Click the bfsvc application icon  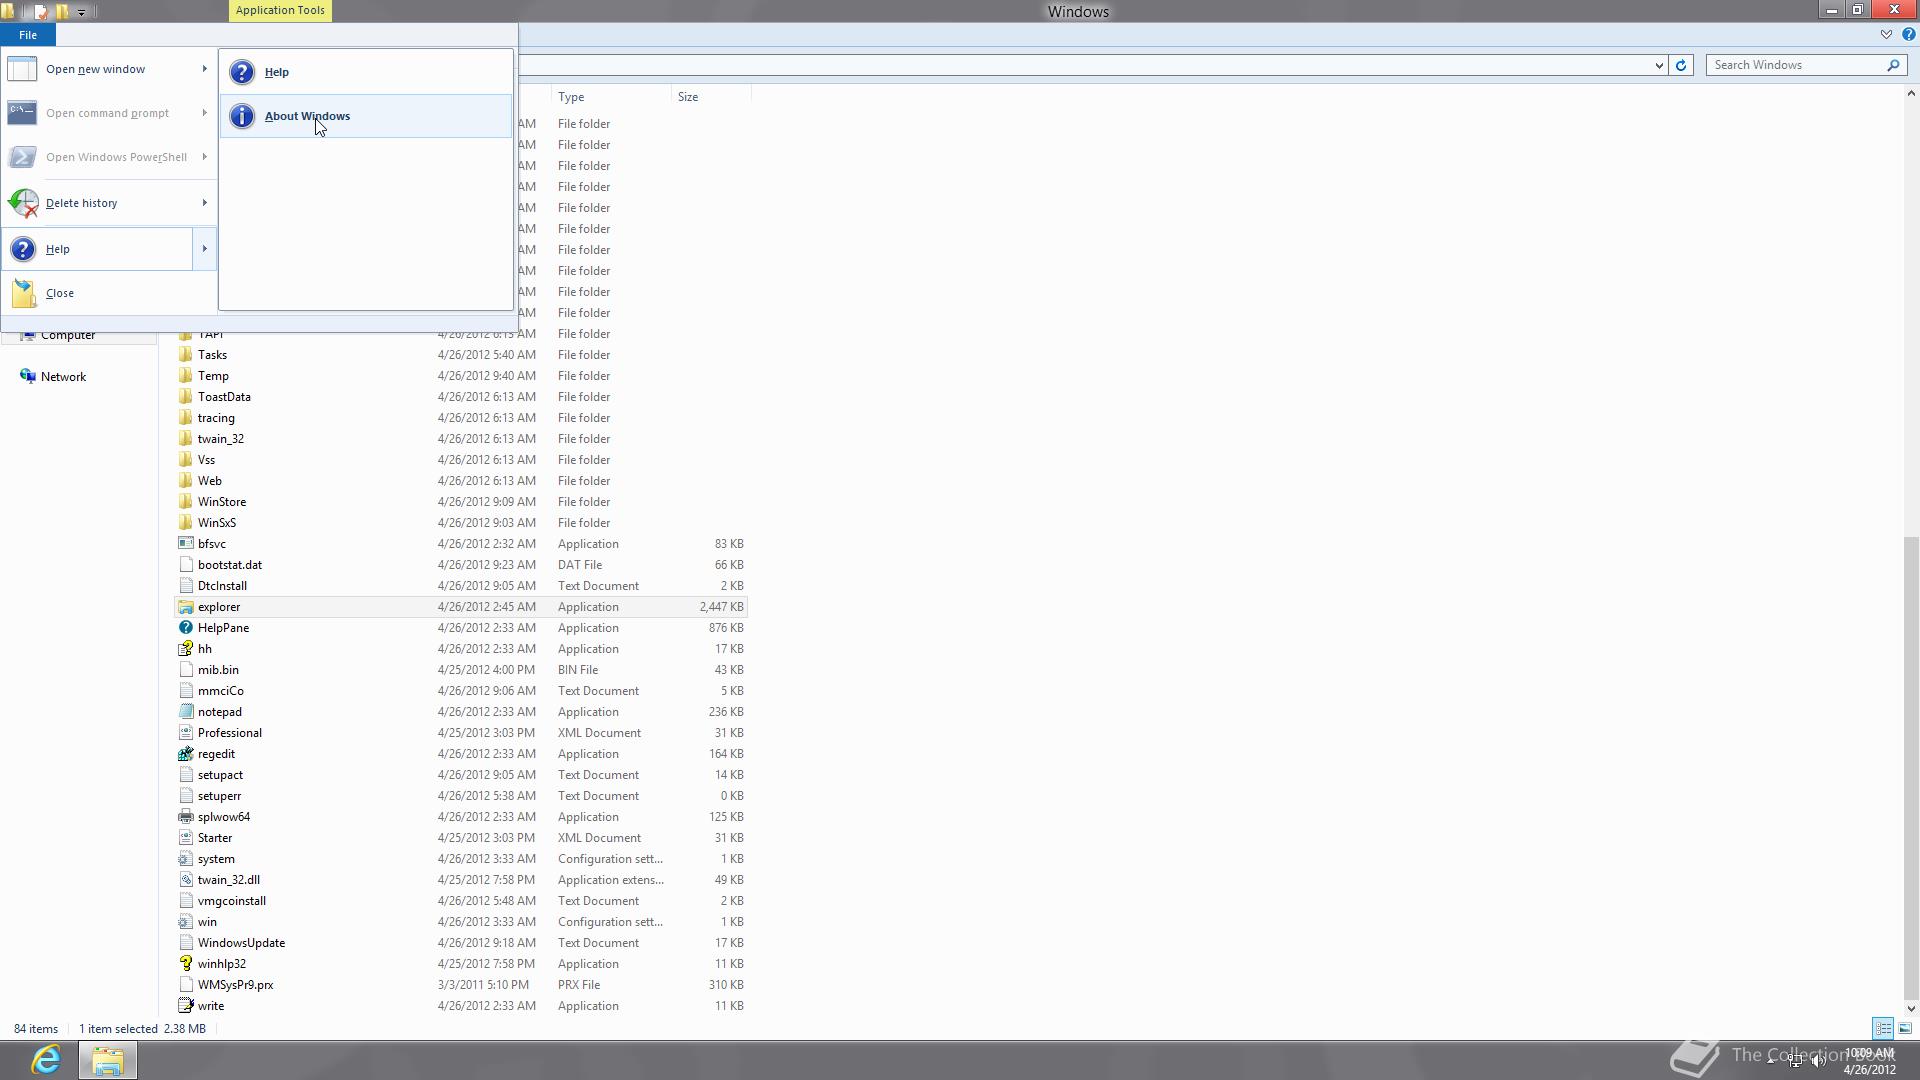(185, 544)
